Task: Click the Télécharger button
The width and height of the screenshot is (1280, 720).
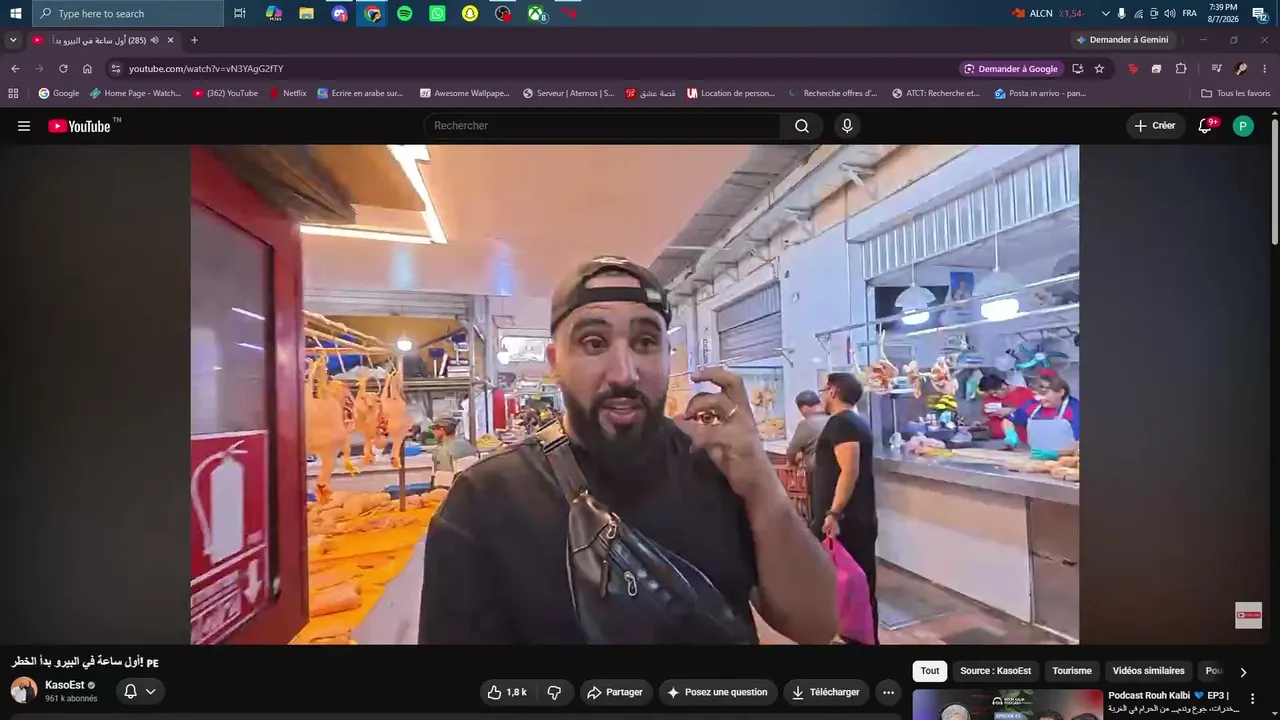Action: [826, 692]
